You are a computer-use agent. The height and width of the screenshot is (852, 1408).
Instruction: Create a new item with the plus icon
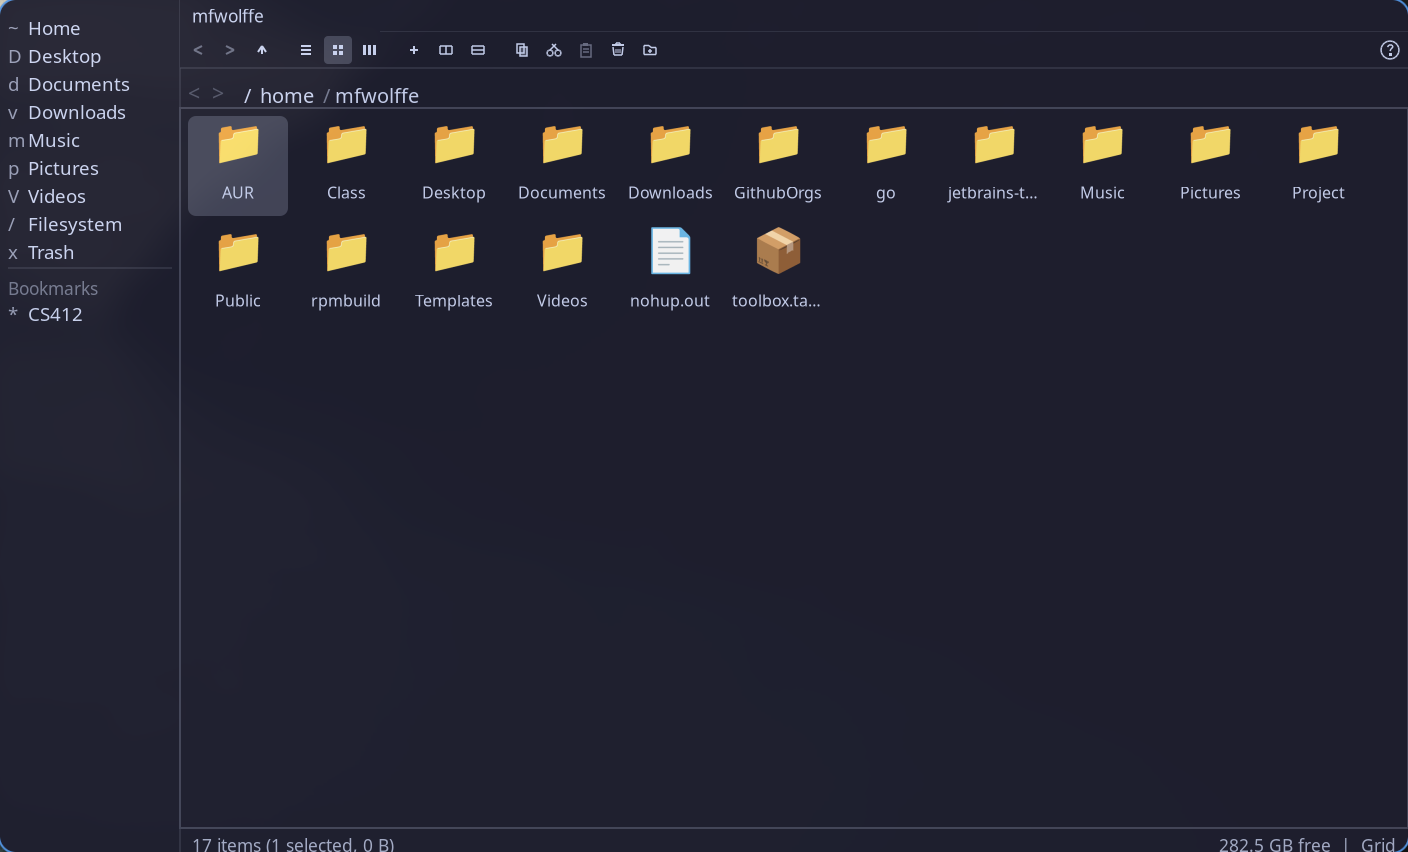coord(413,49)
